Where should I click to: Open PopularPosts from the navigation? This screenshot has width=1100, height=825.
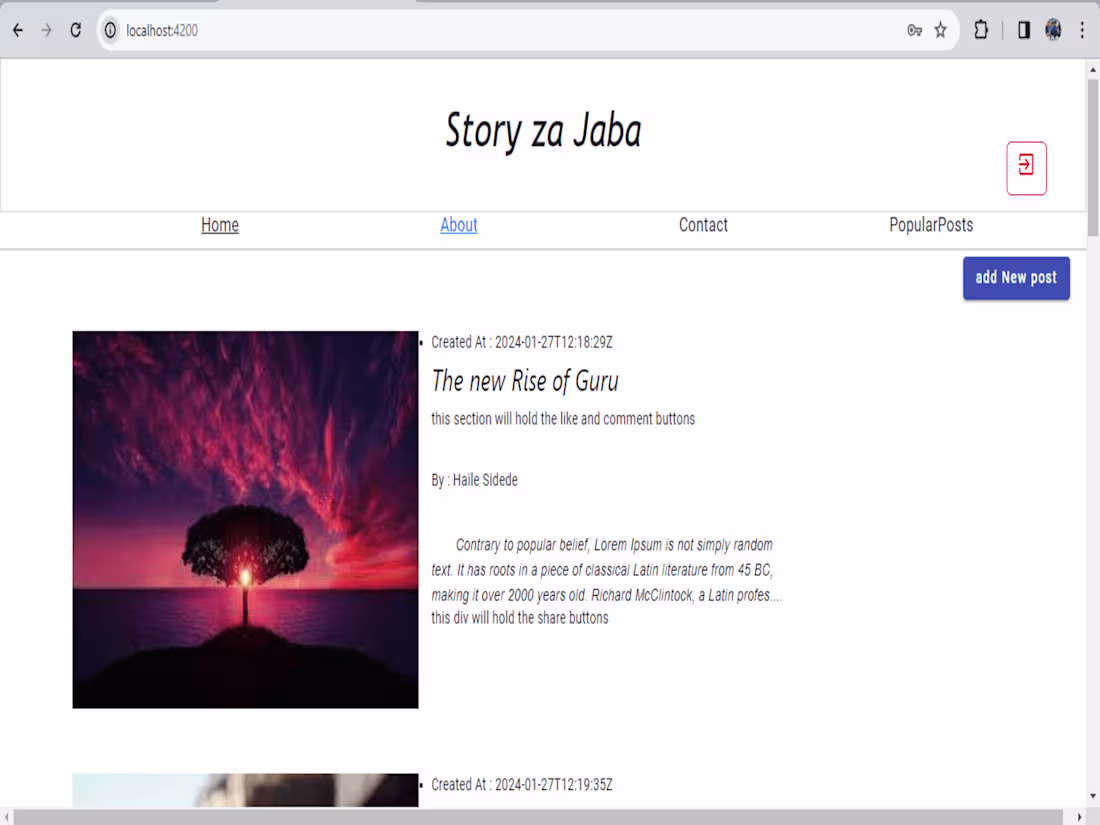click(931, 225)
